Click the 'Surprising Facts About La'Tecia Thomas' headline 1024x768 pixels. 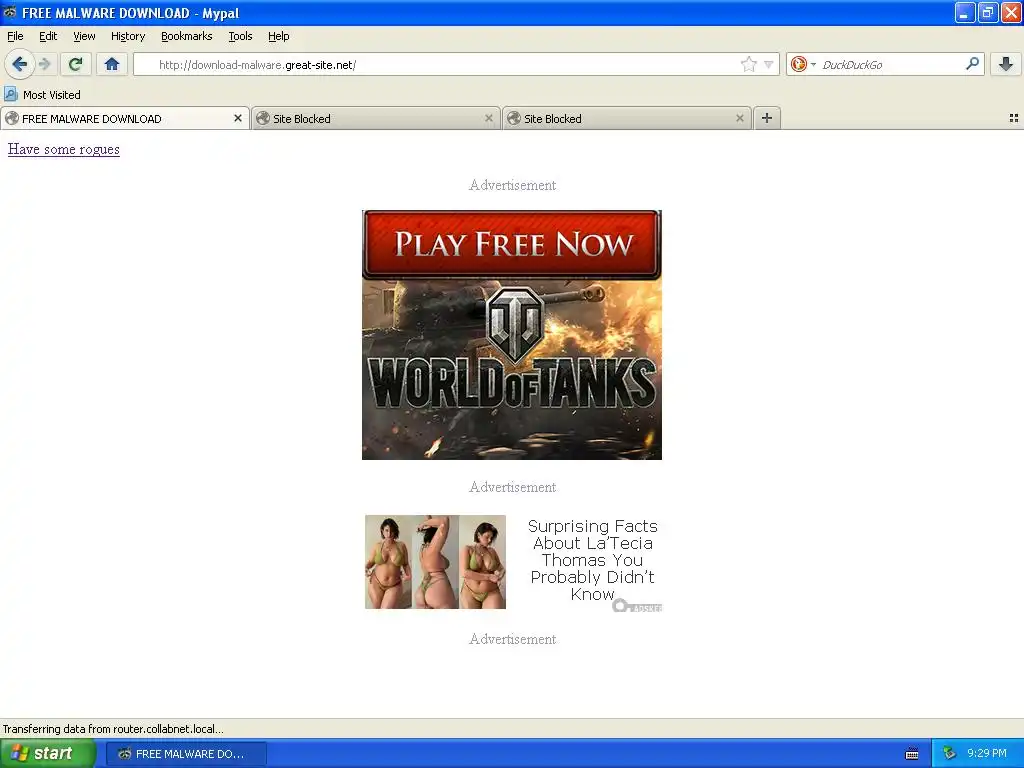[x=592, y=560]
